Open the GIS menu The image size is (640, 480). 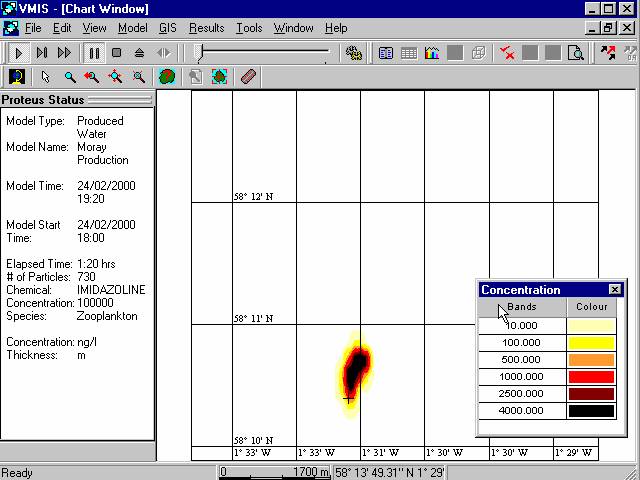click(168, 28)
